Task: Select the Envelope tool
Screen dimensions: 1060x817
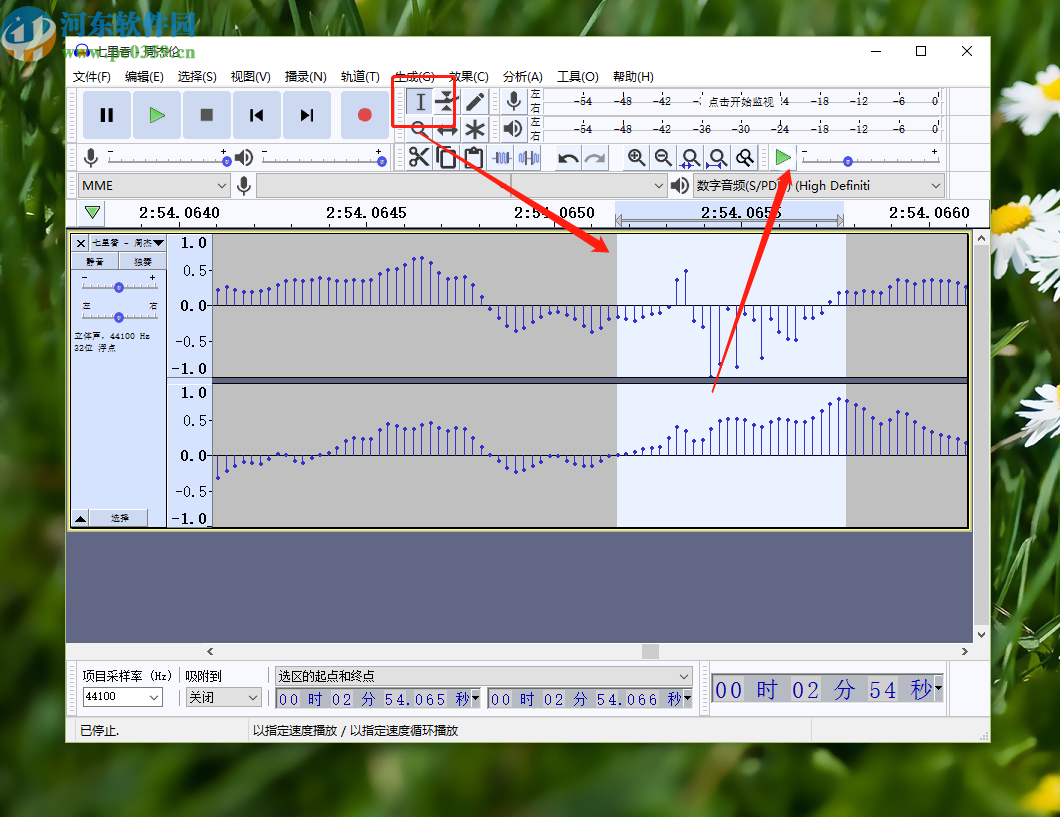Action: pos(447,102)
